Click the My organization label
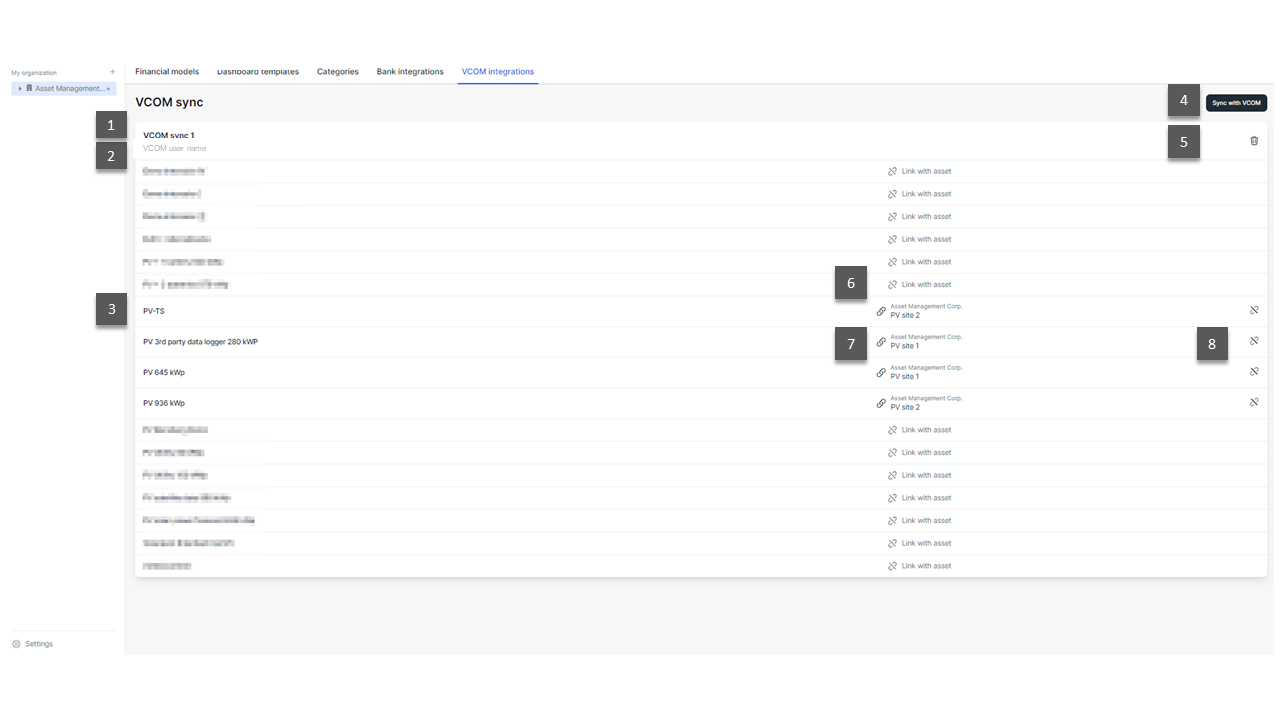Viewport: 1280px width, 720px height. pos(34,73)
